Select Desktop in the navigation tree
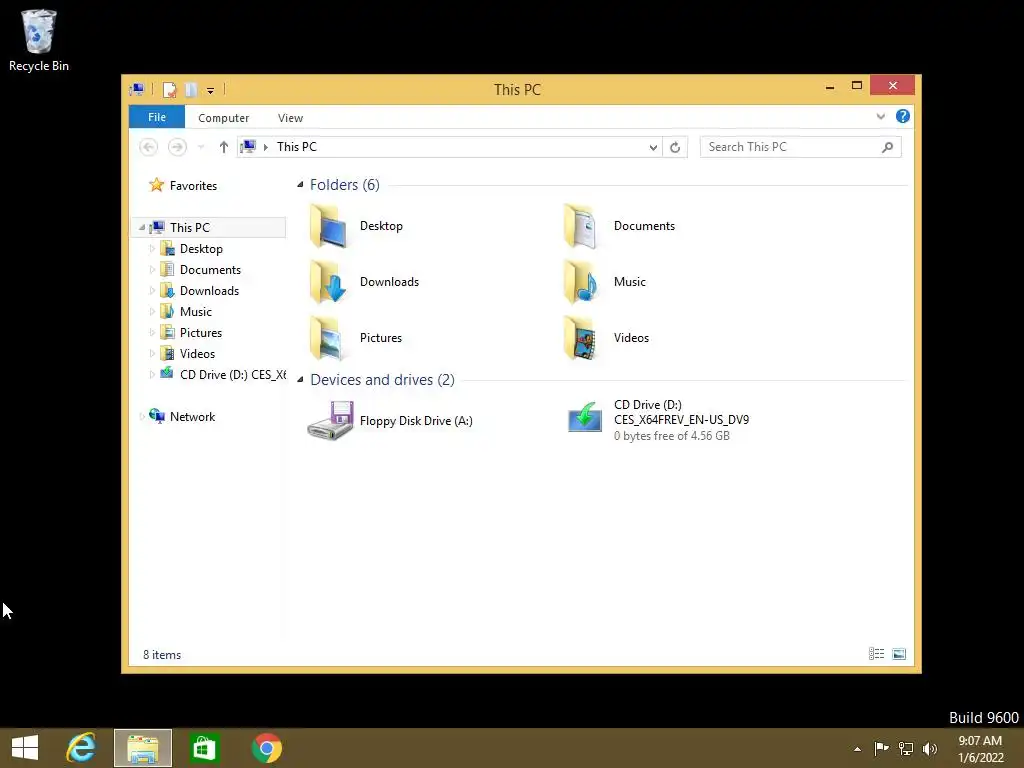Screen dimensions: 1024x768 pos(201,249)
